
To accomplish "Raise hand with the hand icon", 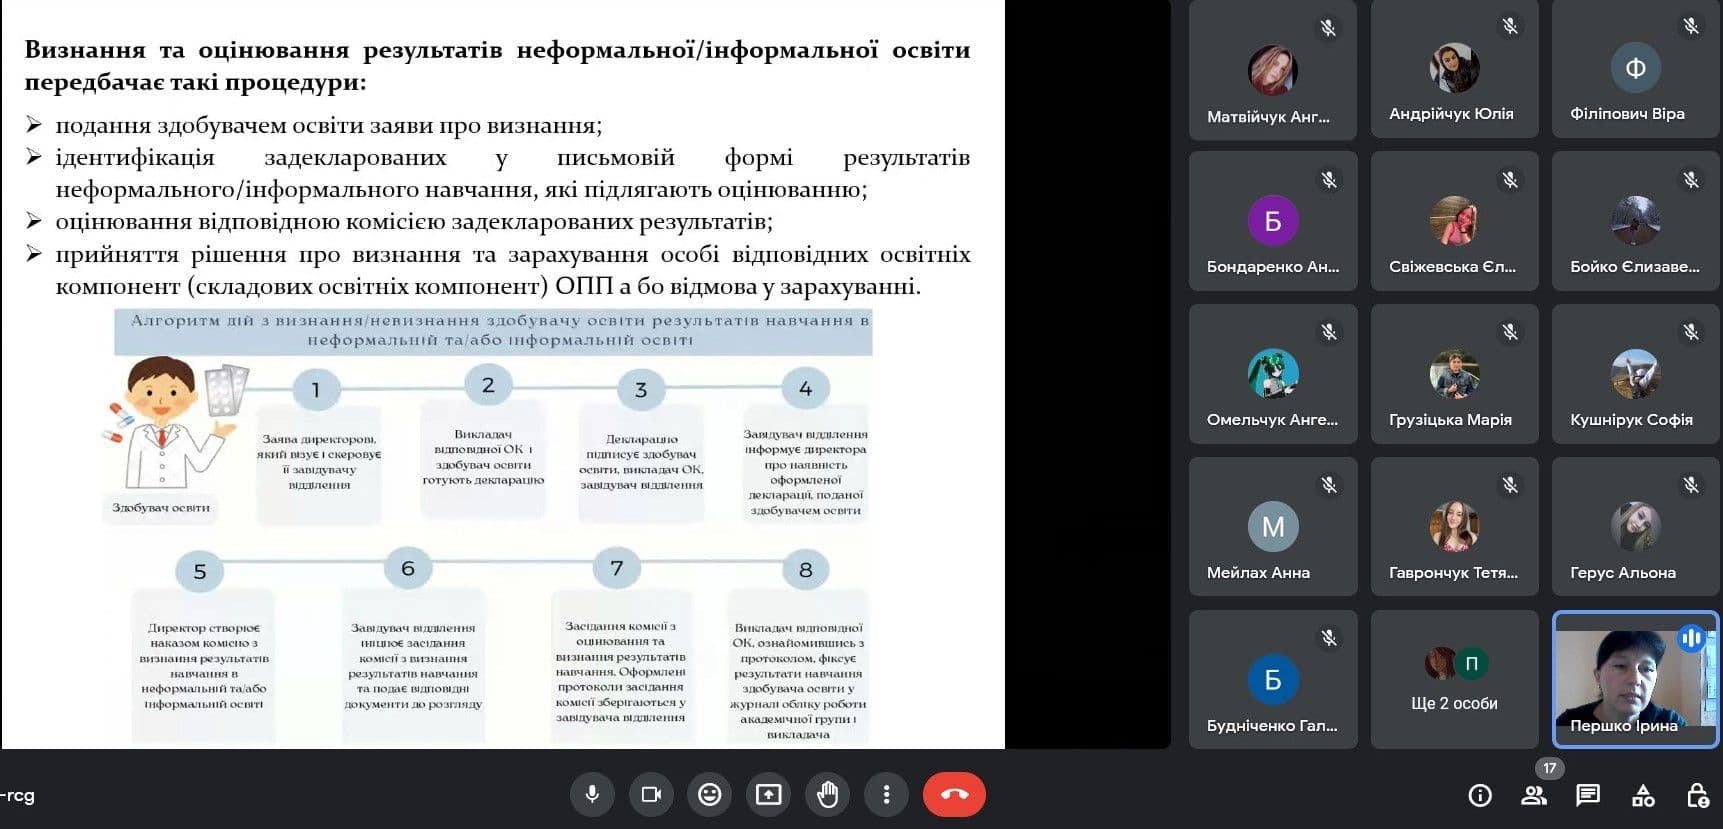I will point(827,795).
